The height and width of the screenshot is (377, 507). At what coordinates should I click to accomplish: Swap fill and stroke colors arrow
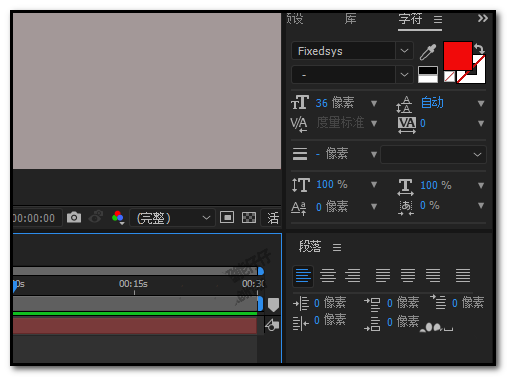[479, 49]
